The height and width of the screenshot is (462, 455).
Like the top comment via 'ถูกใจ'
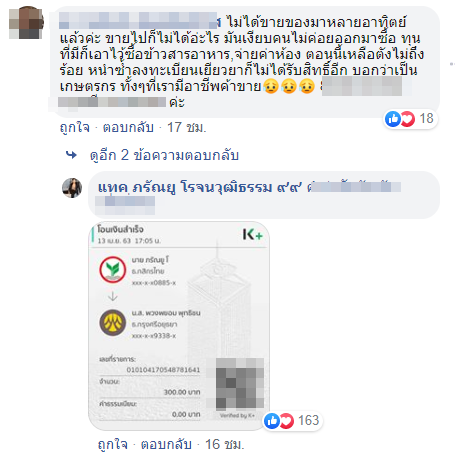(x=75, y=127)
